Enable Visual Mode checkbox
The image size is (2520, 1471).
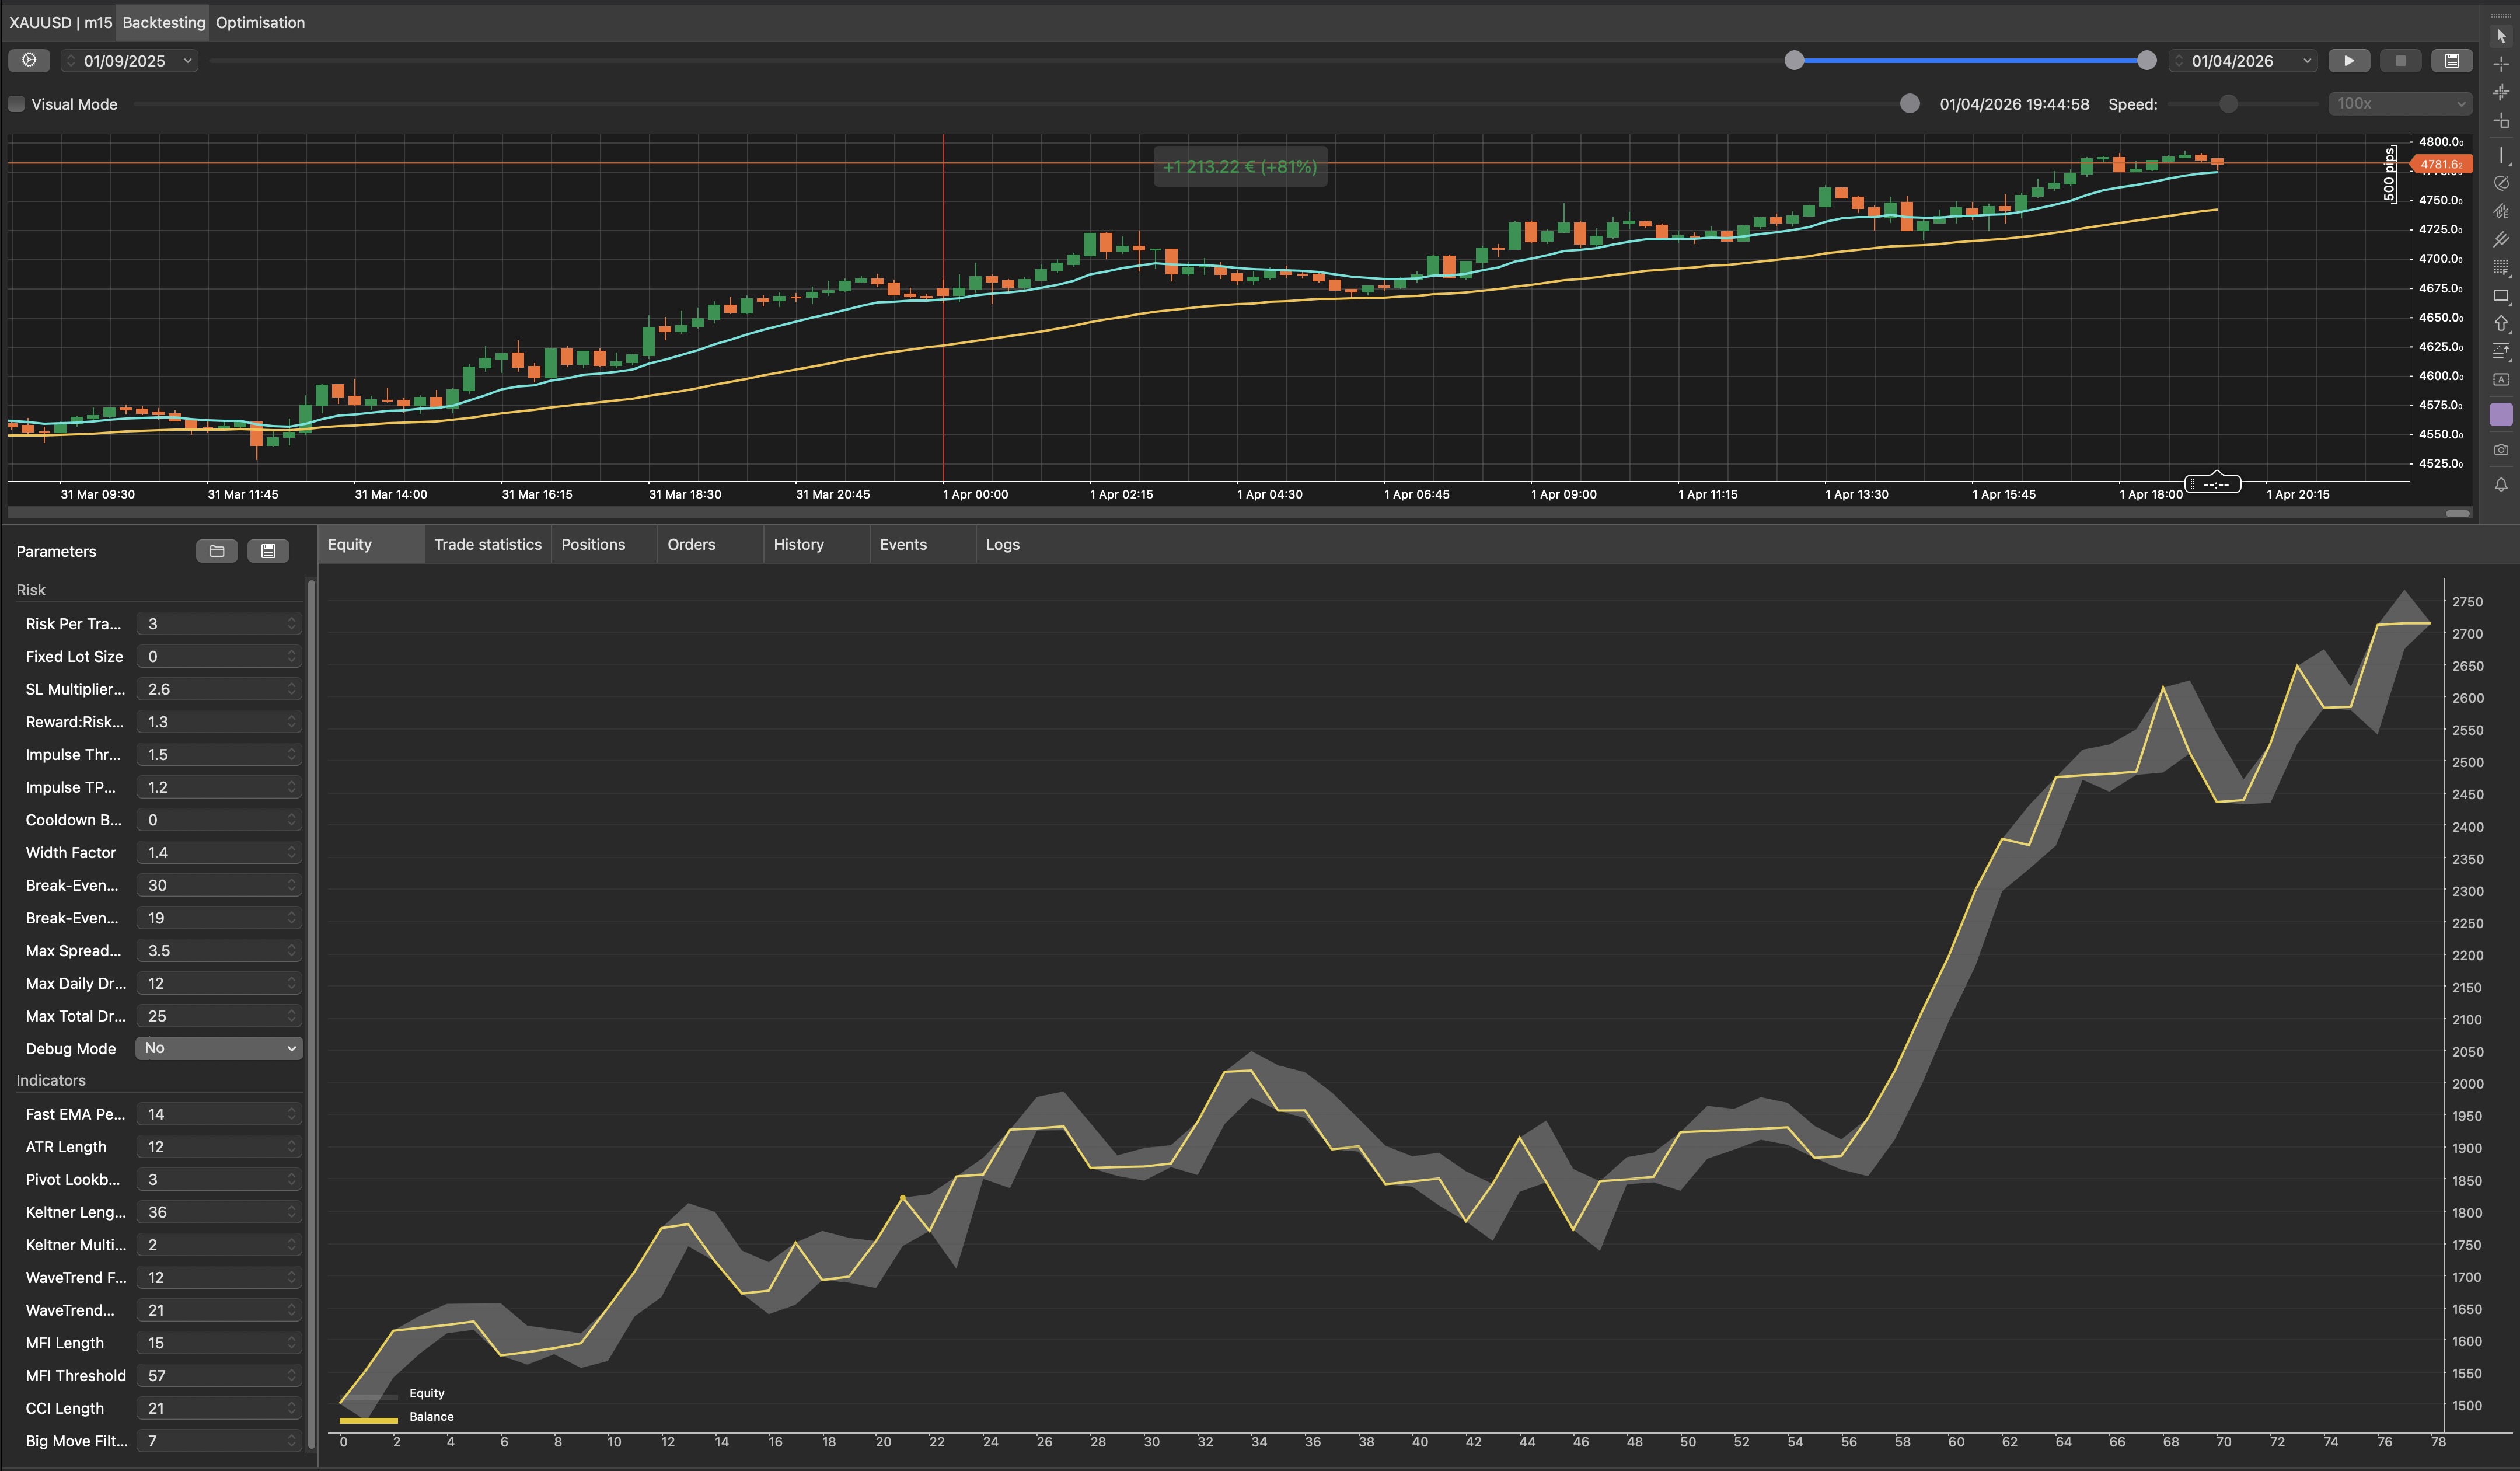[x=16, y=103]
